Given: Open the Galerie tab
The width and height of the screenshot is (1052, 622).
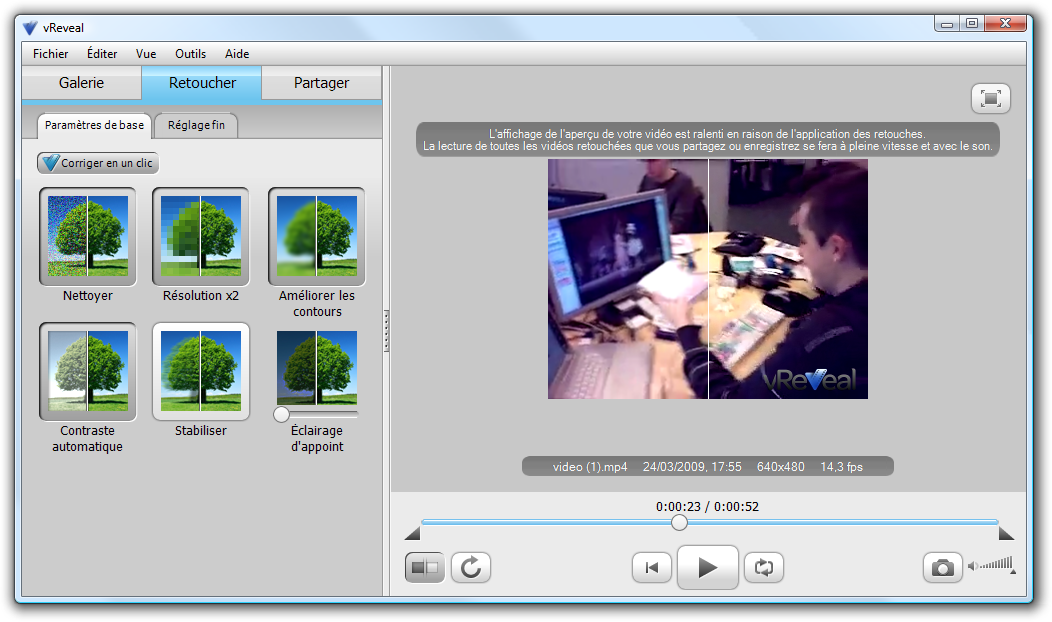Looking at the screenshot, I should click(81, 83).
